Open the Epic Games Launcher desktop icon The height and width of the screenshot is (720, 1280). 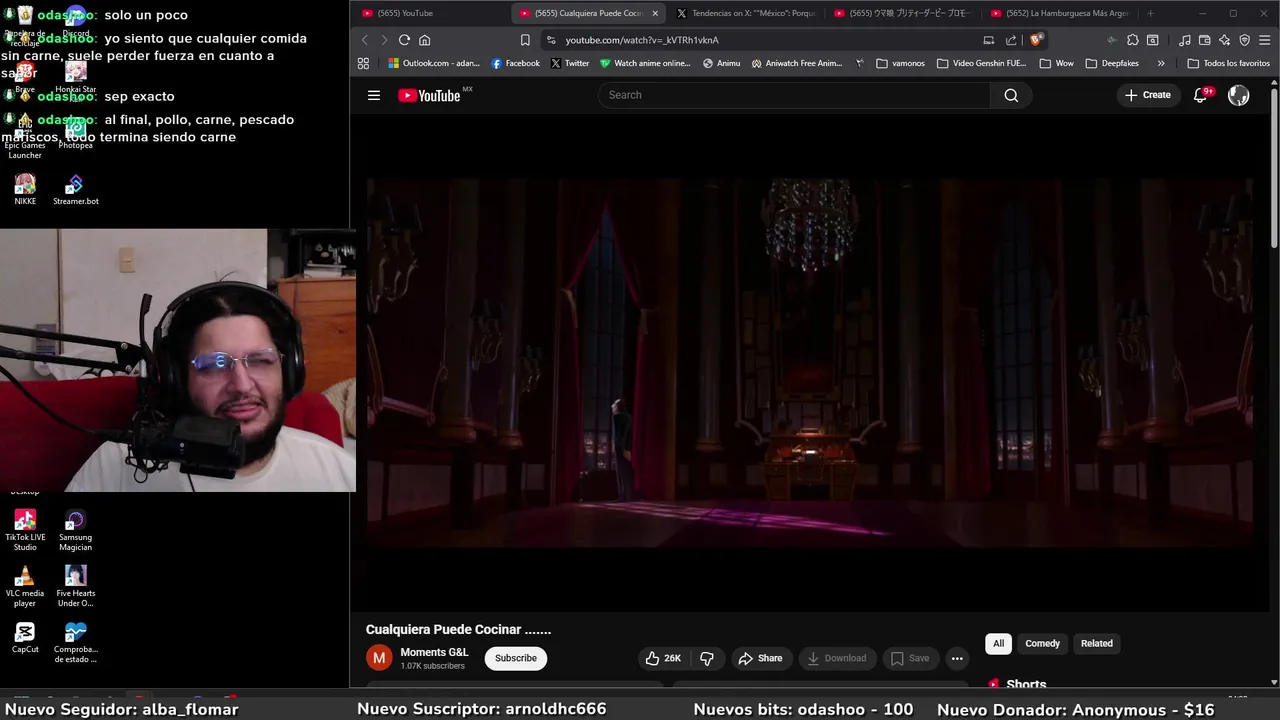point(25,138)
